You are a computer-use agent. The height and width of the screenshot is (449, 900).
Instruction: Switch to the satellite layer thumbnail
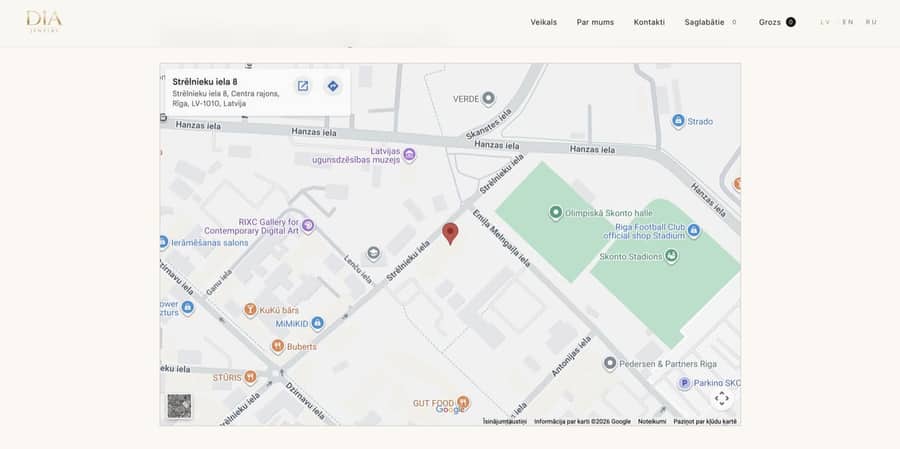[x=179, y=406]
